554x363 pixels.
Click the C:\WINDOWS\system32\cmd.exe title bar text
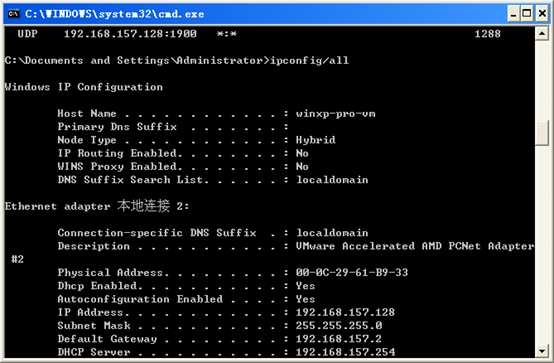point(114,14)
